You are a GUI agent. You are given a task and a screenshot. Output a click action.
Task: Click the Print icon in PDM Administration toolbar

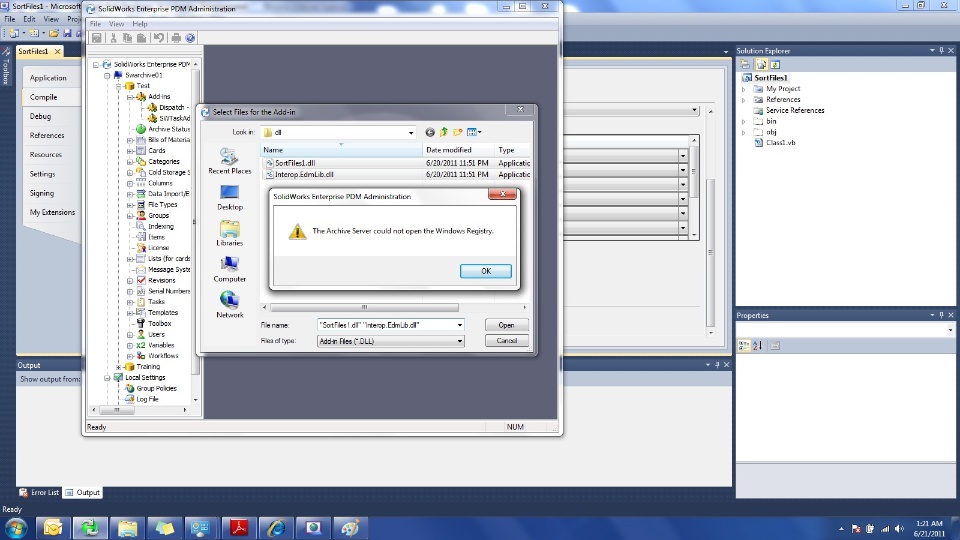tap(176, 38)
